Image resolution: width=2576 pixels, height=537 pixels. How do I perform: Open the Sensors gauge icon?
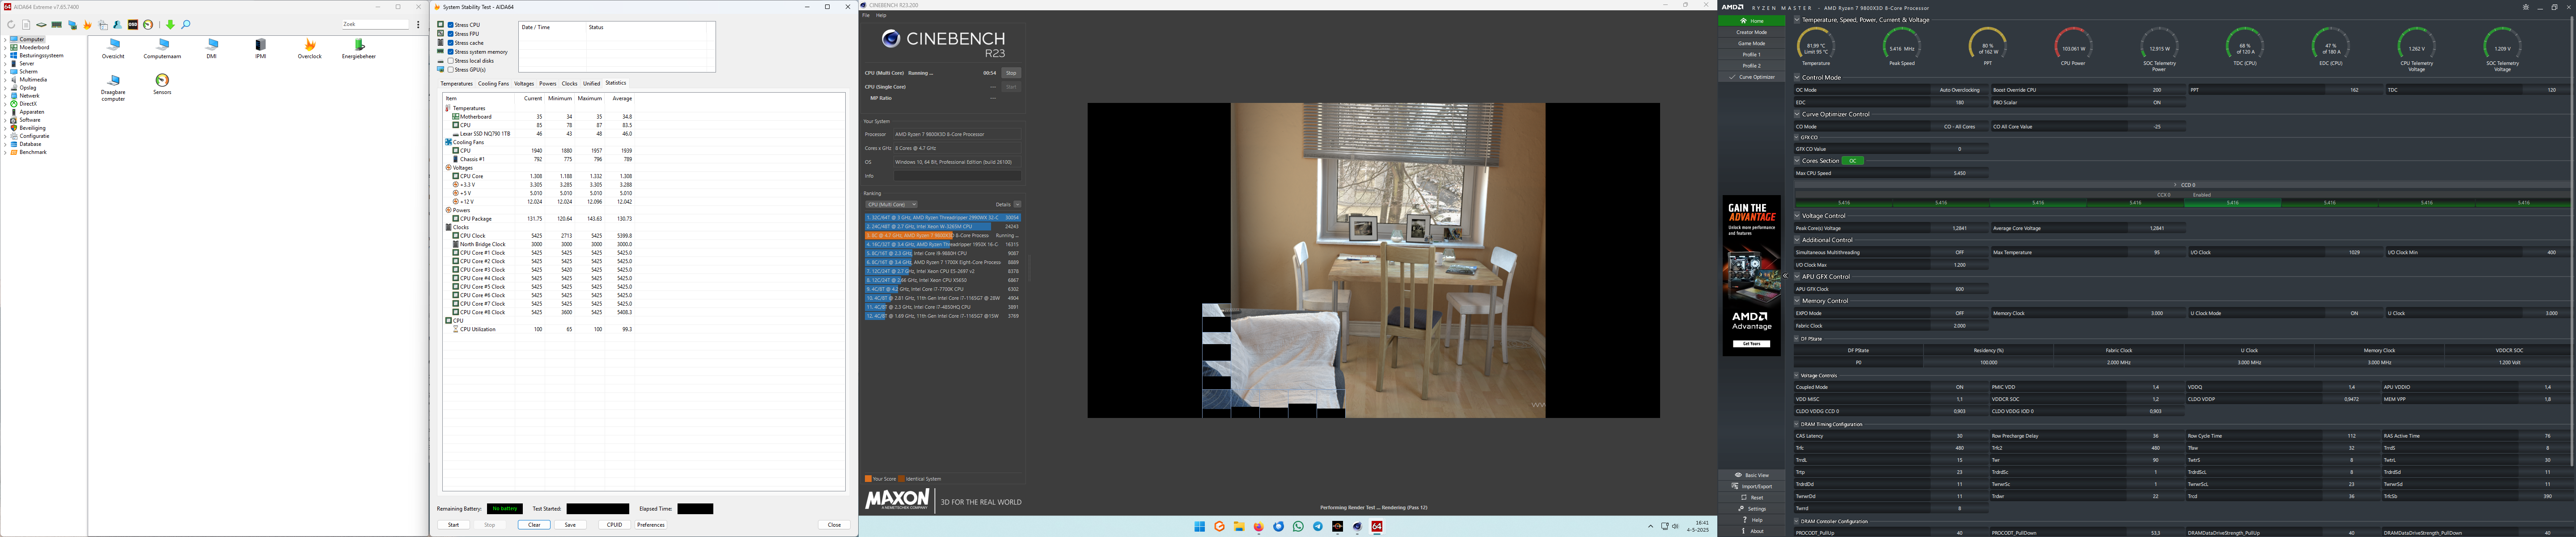click(162, 84)
